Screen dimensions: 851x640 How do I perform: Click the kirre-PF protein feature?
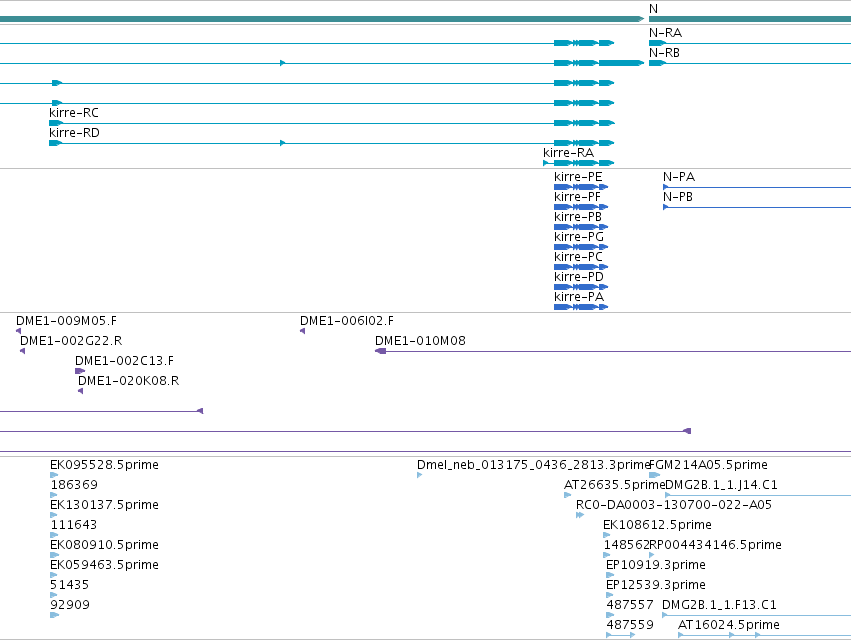(577, 197)
